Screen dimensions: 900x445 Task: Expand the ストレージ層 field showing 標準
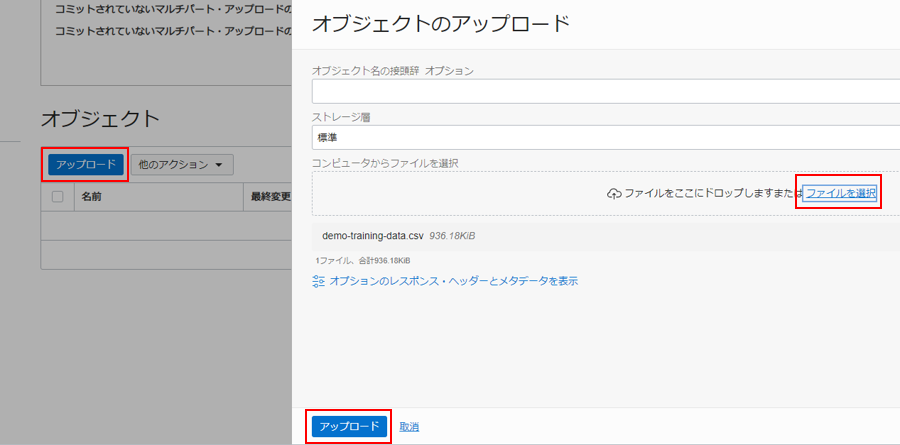click(x=605, y=137)
